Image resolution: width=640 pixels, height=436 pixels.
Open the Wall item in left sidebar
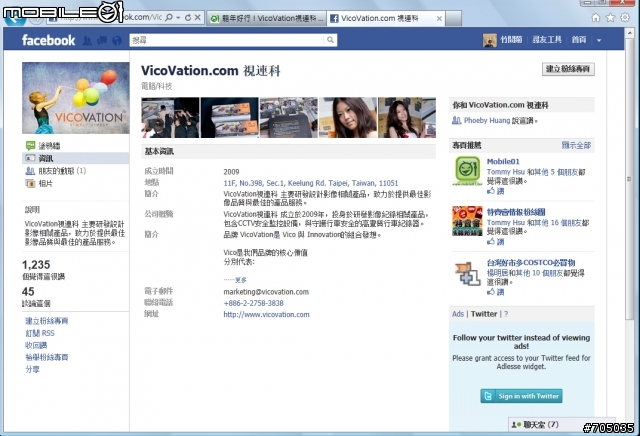(x=49, y=146)
